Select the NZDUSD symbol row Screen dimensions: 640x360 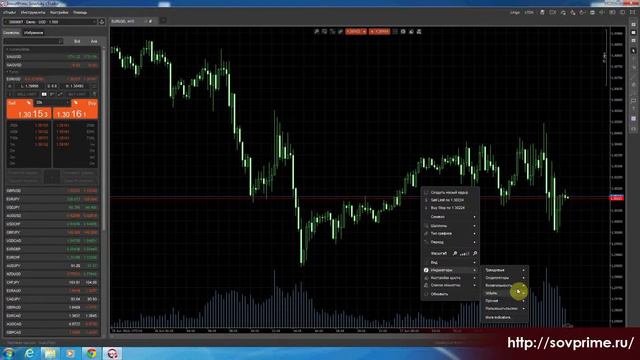pyautogui.click(x=52, y=274)
